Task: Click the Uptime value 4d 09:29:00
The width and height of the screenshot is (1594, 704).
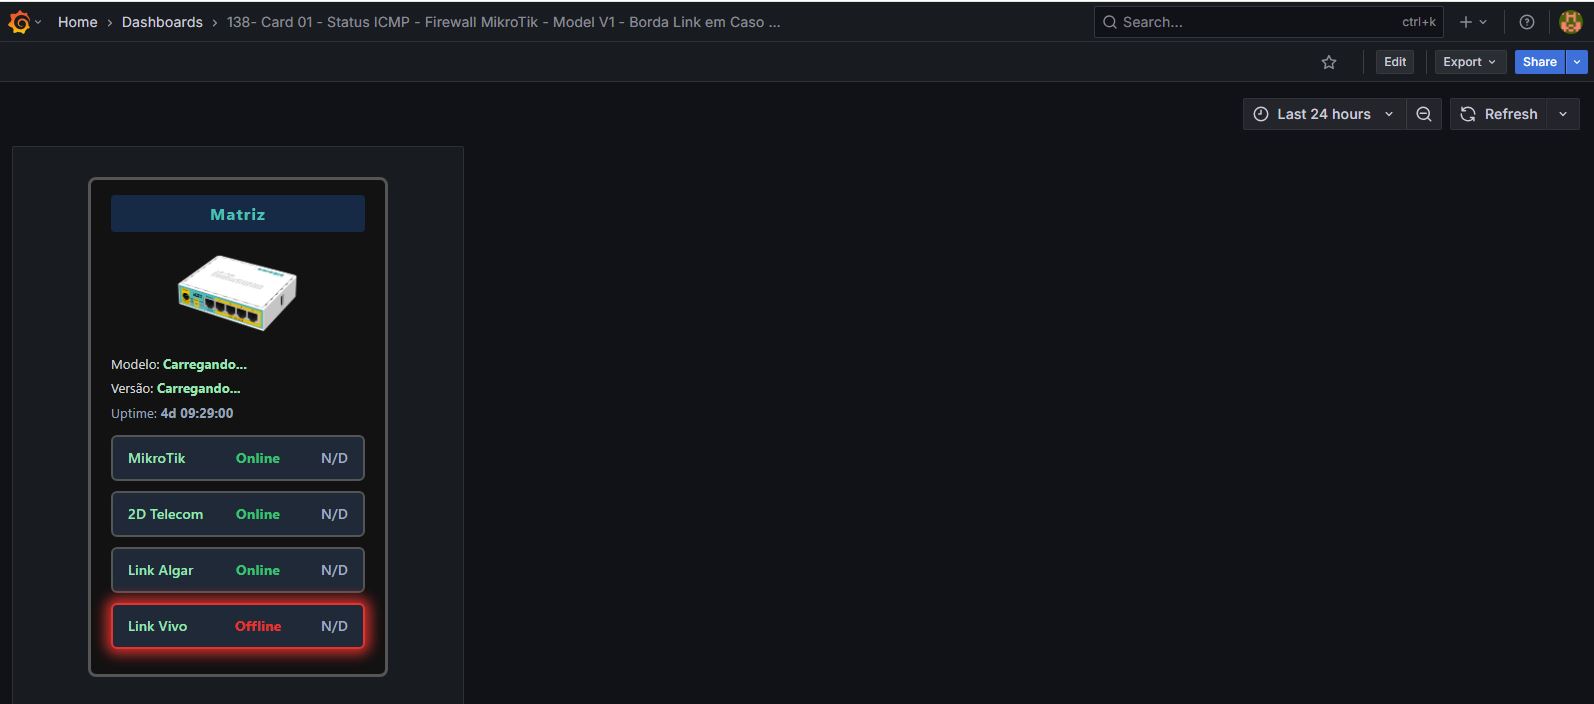Action: click(x=197, y=413)
